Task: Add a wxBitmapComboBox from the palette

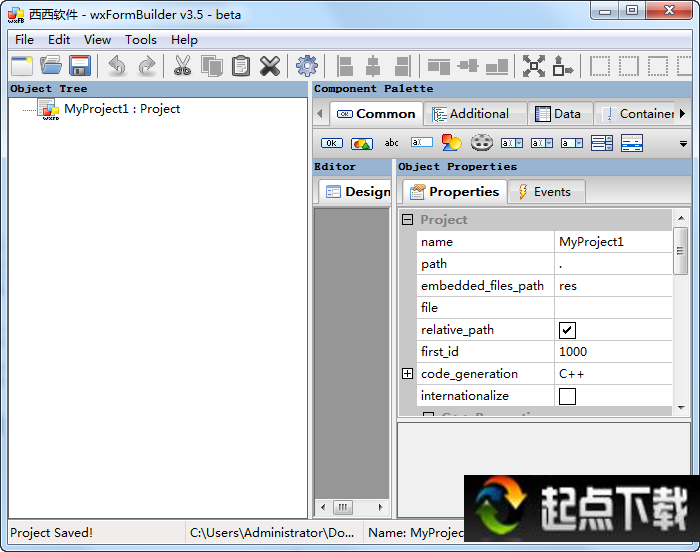Action: pyautogui.click(x=542, y=143)
